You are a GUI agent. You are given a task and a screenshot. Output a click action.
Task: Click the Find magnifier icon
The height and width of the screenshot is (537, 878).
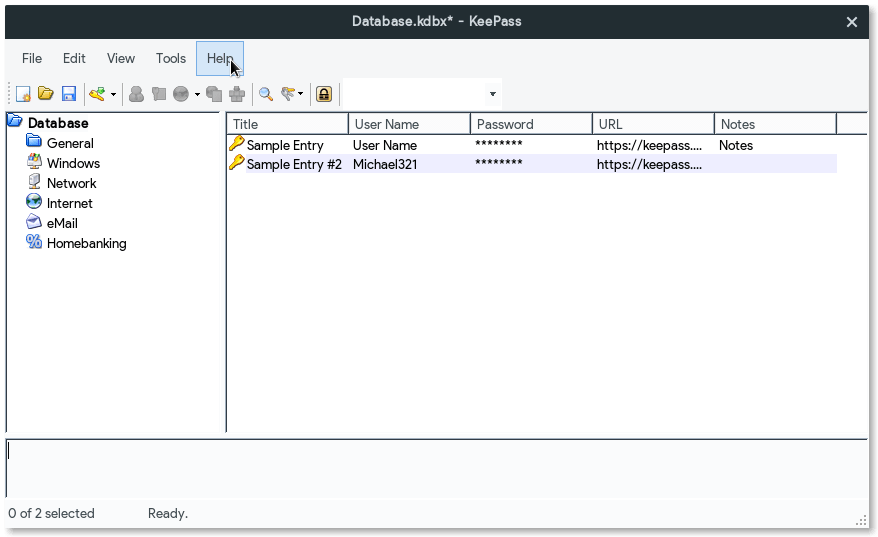click(266, 94)
